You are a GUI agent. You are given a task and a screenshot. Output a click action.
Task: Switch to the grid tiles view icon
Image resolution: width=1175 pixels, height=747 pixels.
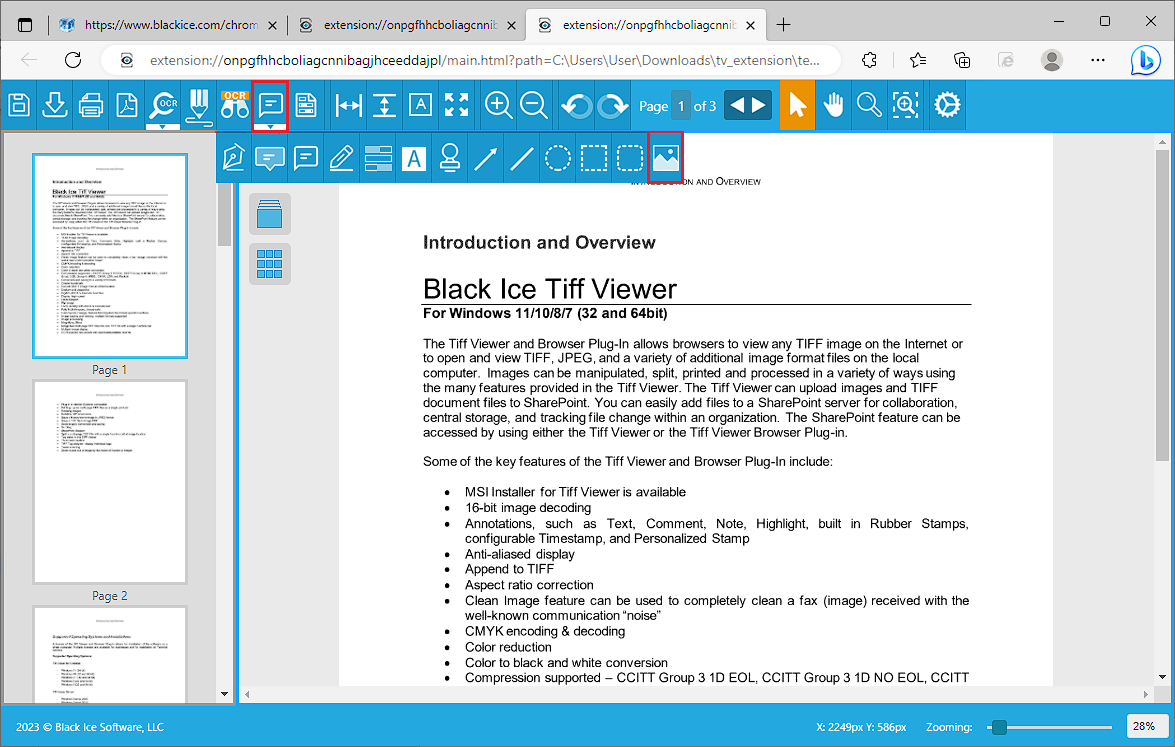pyautogui.click(x=270, y=264)
